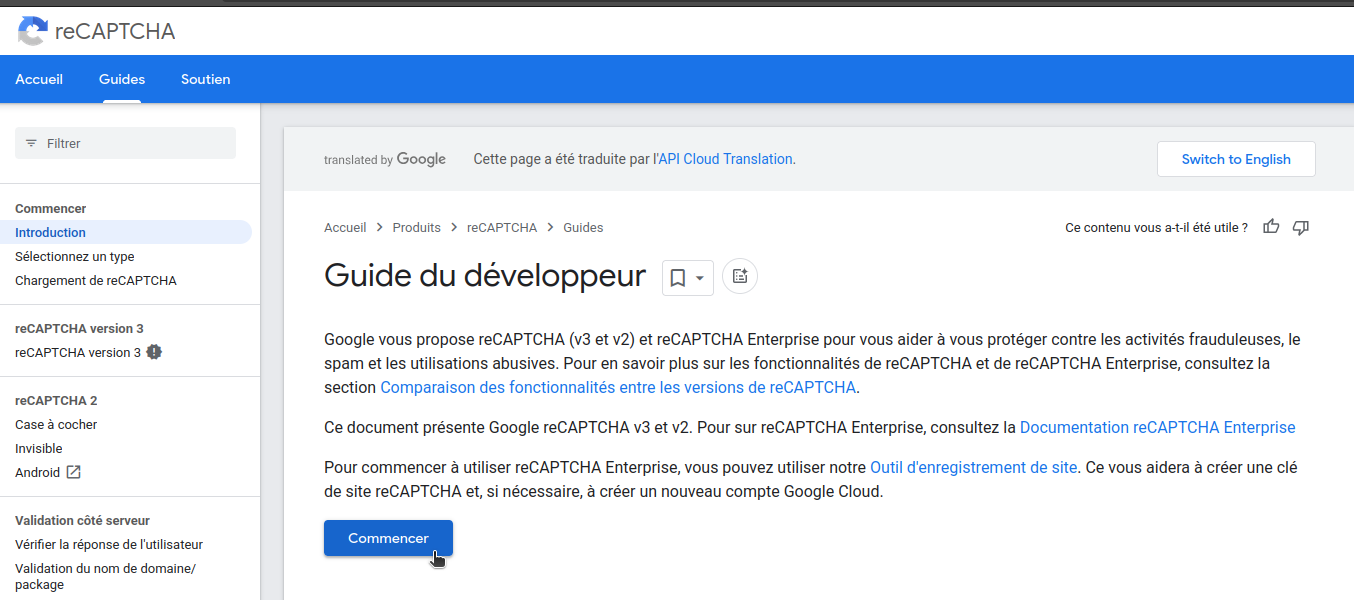Screen dimensions: 1354x600
Task: Select Introduction in the sidebar
Action: tap(125, 232)
